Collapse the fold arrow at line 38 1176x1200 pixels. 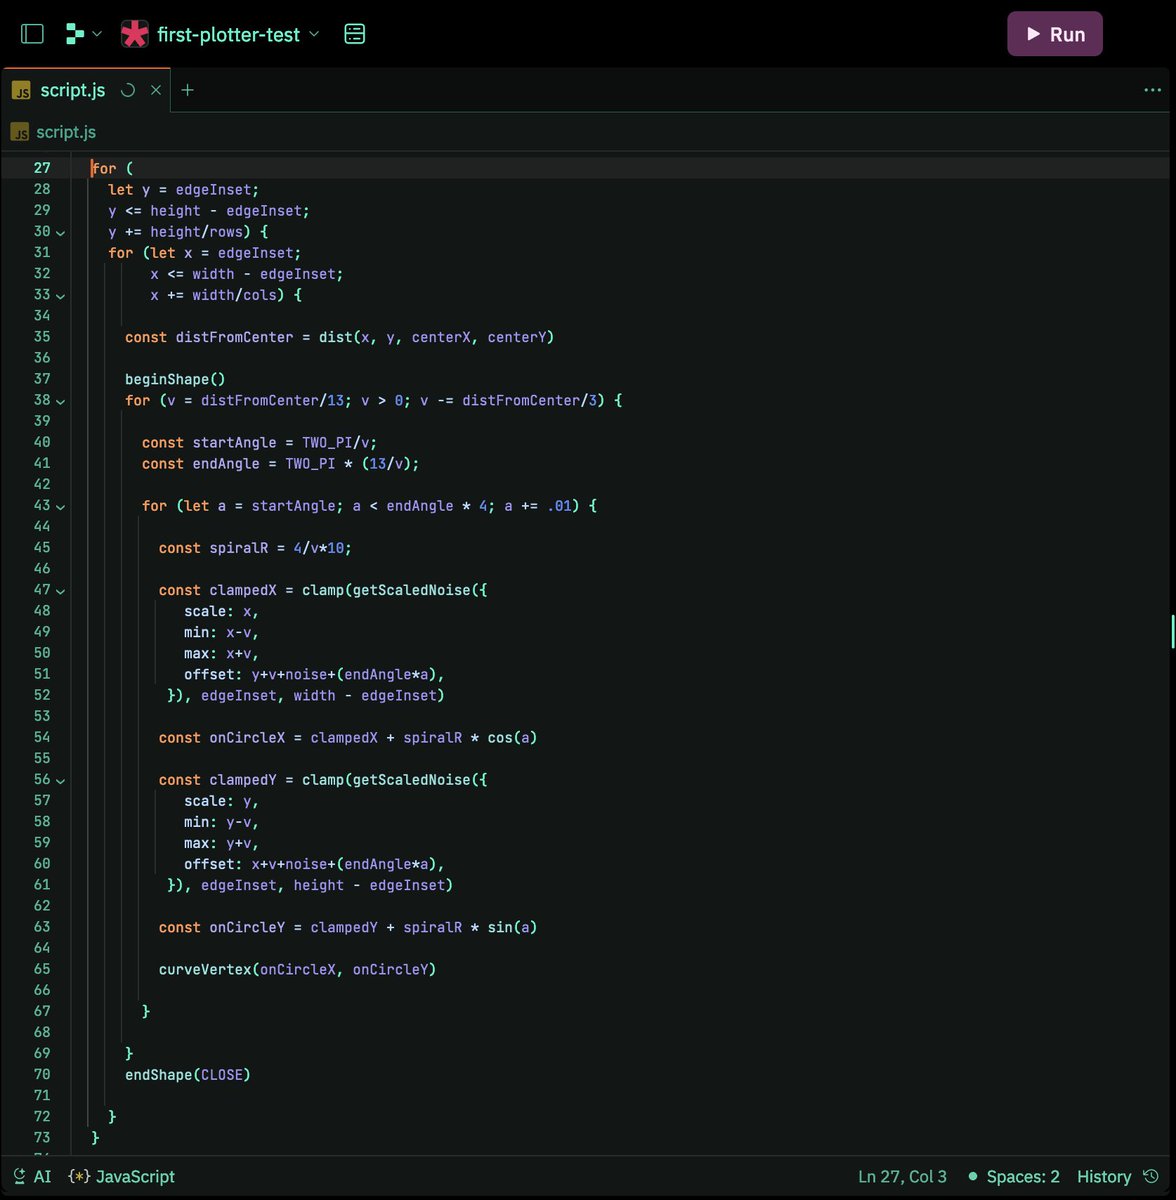pyautogui.click(x=61, y=401)
